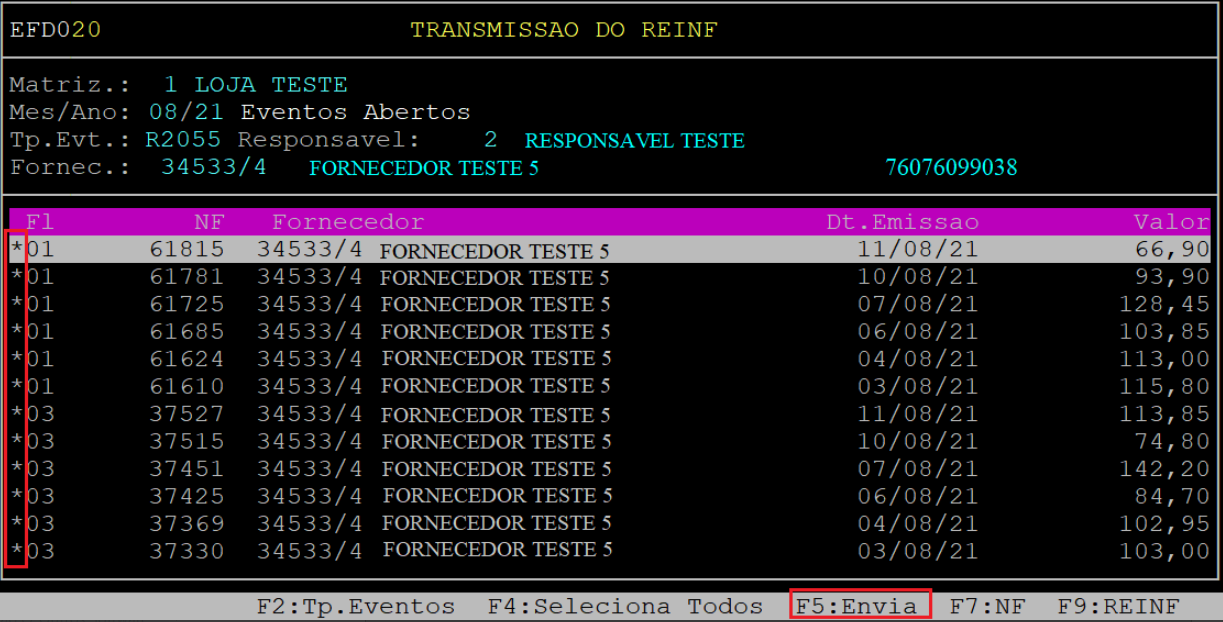Click NF number 61610

click(187, 386)
